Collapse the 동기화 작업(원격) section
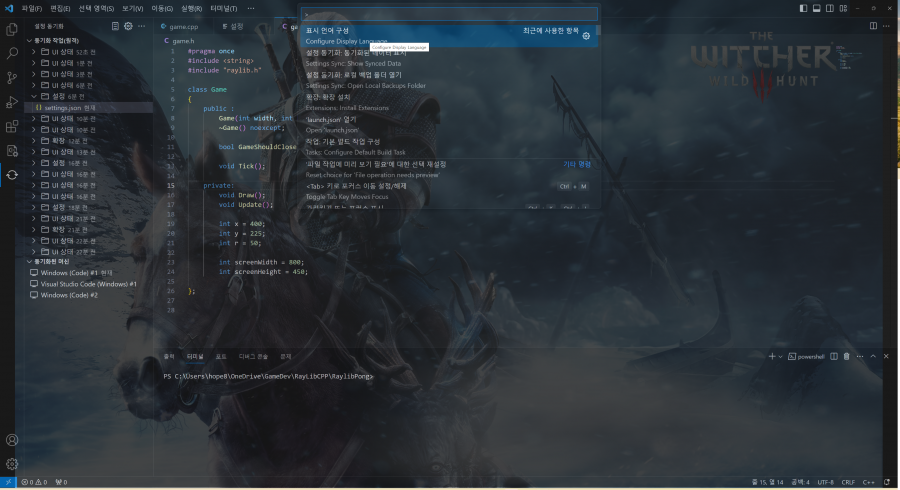Screen dimensions: 900x490 [x=56, y=41]
